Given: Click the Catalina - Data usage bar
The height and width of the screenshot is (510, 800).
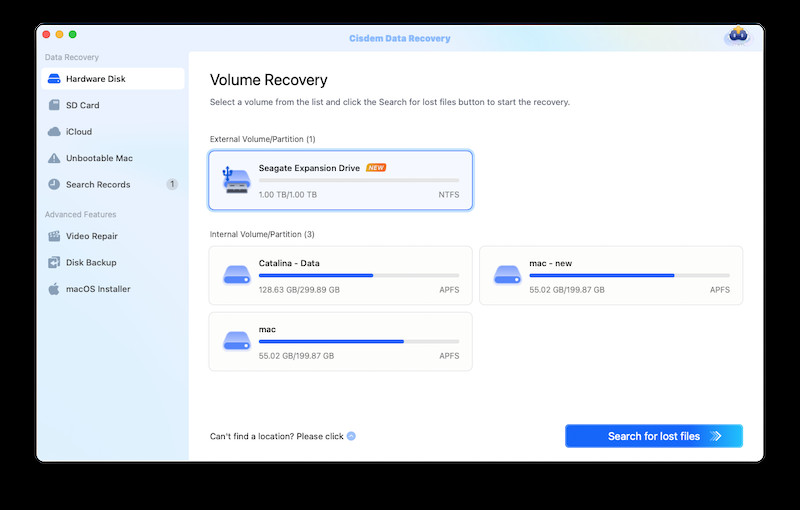Looking at the screenshot, I should (359, 275).
